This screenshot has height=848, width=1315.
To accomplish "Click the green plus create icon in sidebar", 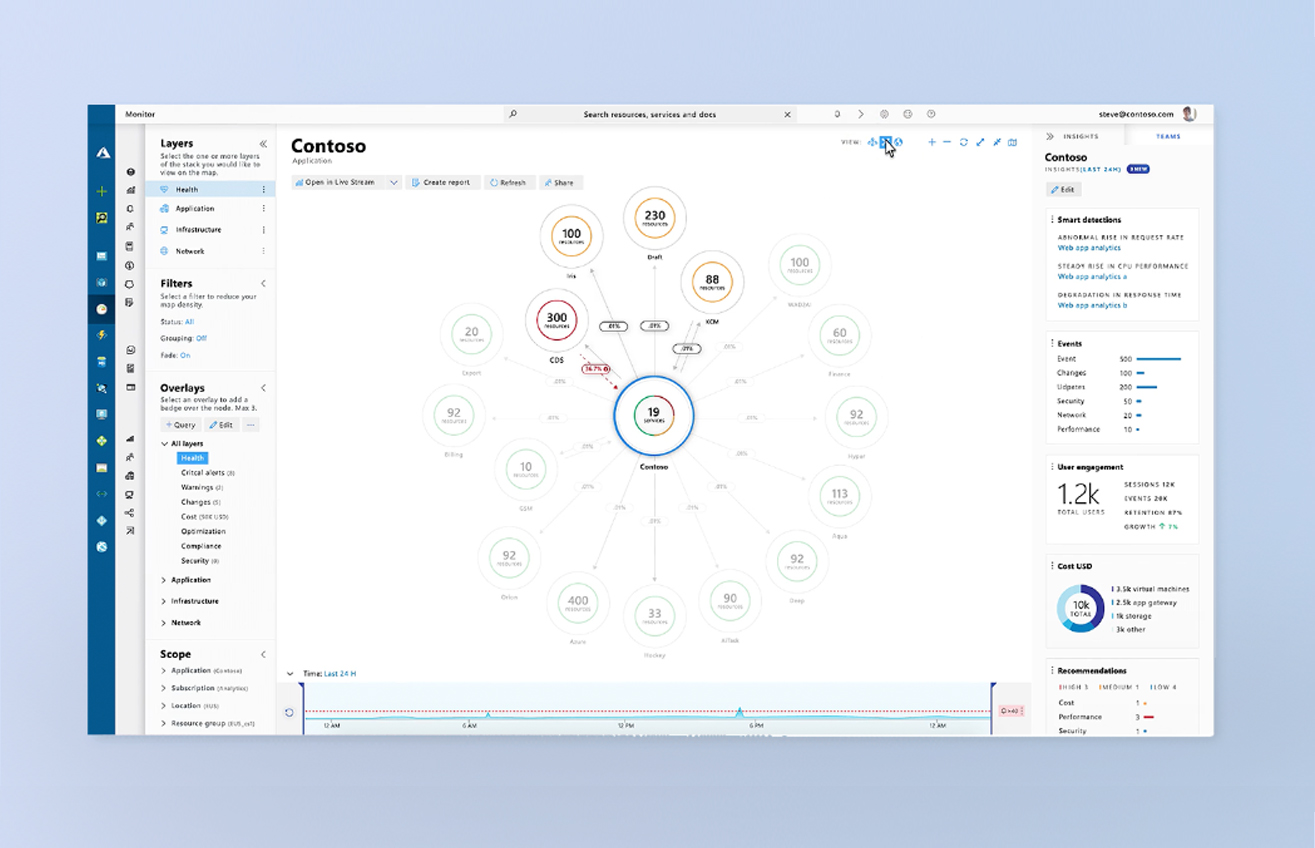I will coord(102,191).
